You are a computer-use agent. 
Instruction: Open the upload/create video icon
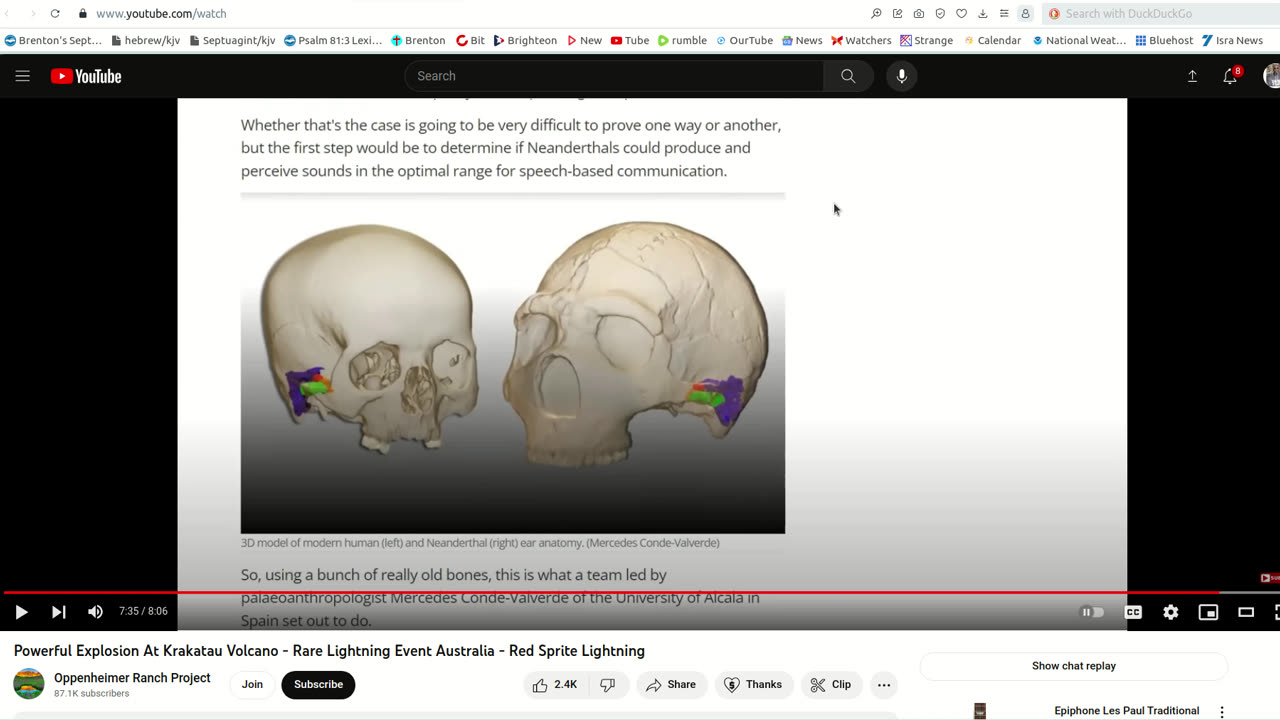(x=1192, y=76)
